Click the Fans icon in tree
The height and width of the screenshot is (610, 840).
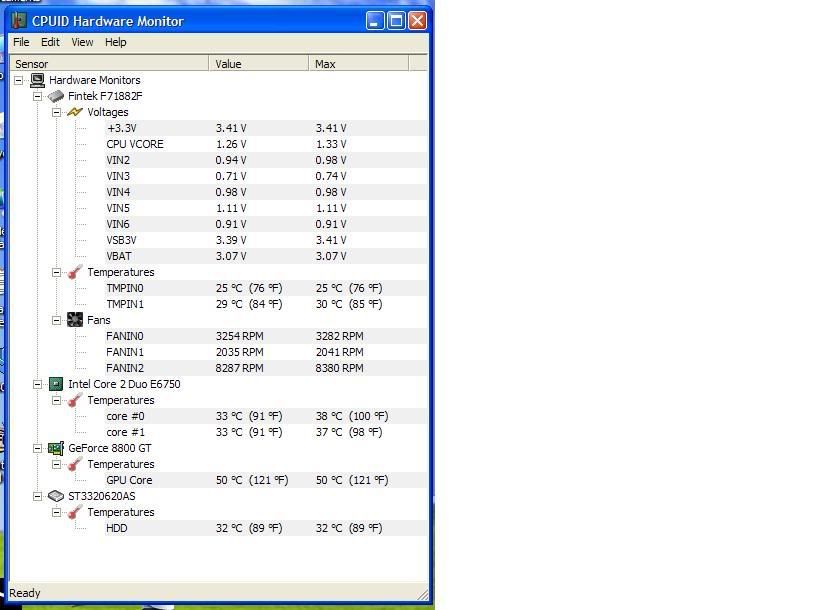click(x=75, y=320)
